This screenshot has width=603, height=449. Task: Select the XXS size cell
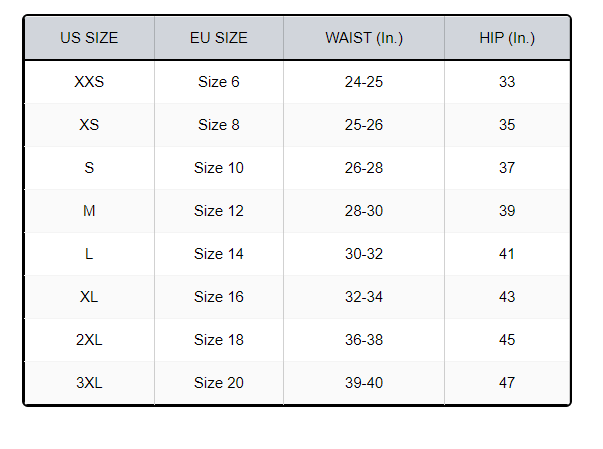89,82
